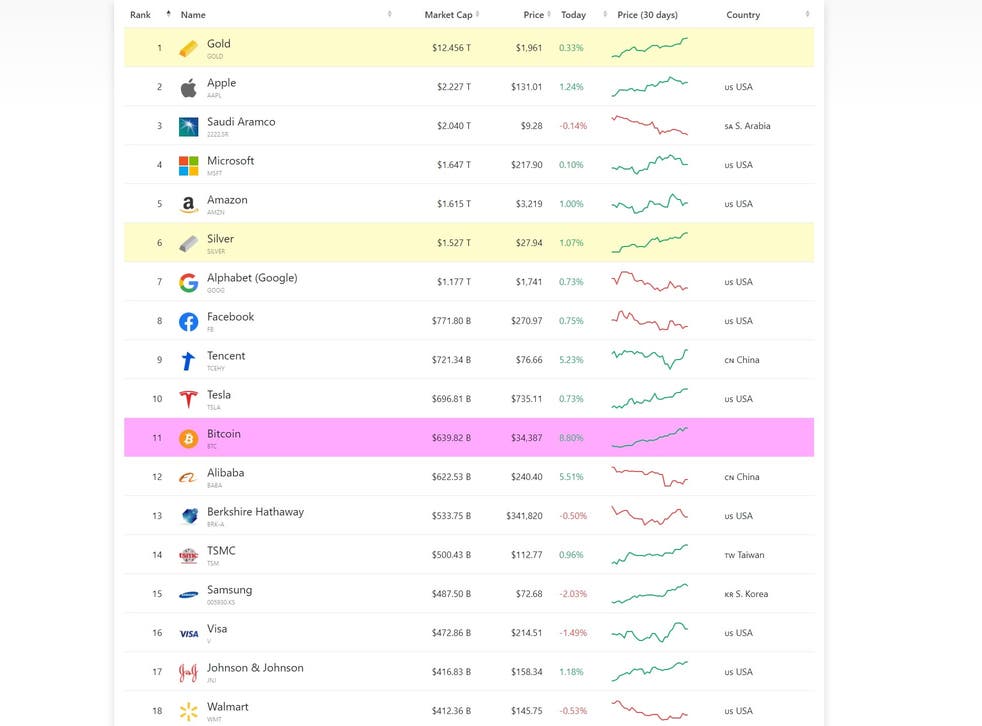Click the Walmart spark logo

[188, 711]
